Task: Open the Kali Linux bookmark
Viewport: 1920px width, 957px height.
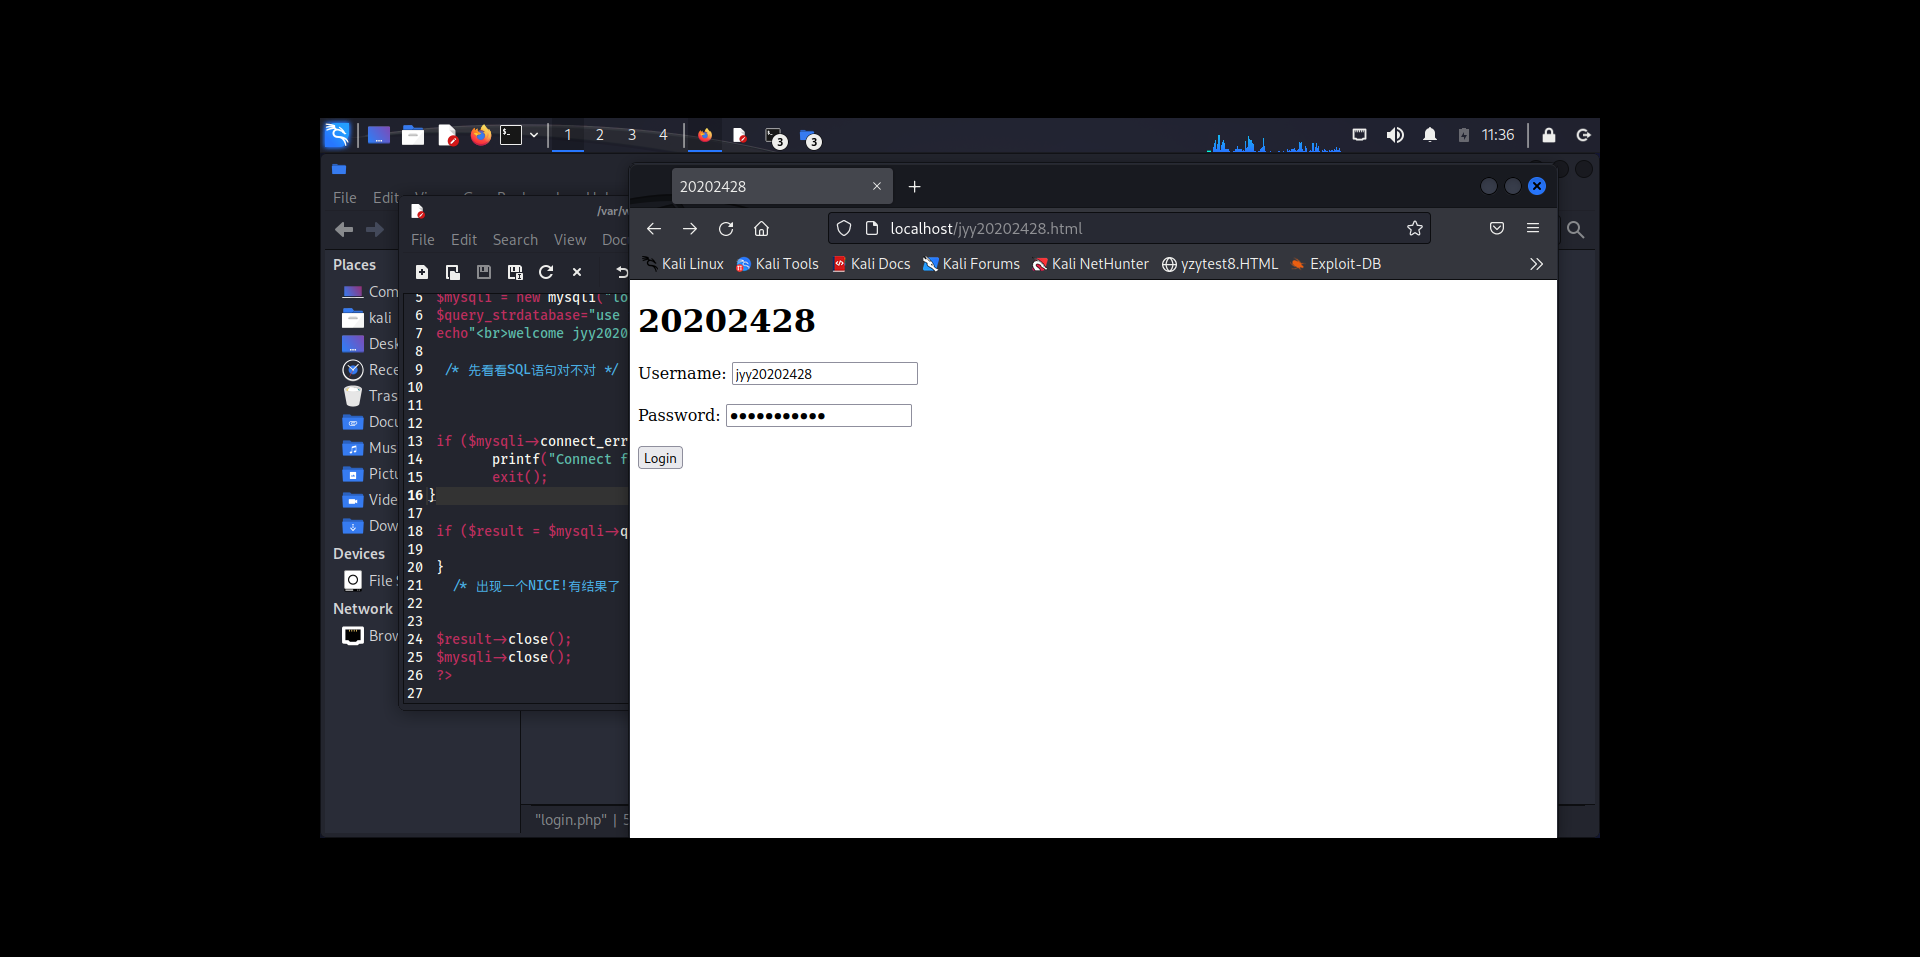Action: pyautogui.click(x=683, y=264)
